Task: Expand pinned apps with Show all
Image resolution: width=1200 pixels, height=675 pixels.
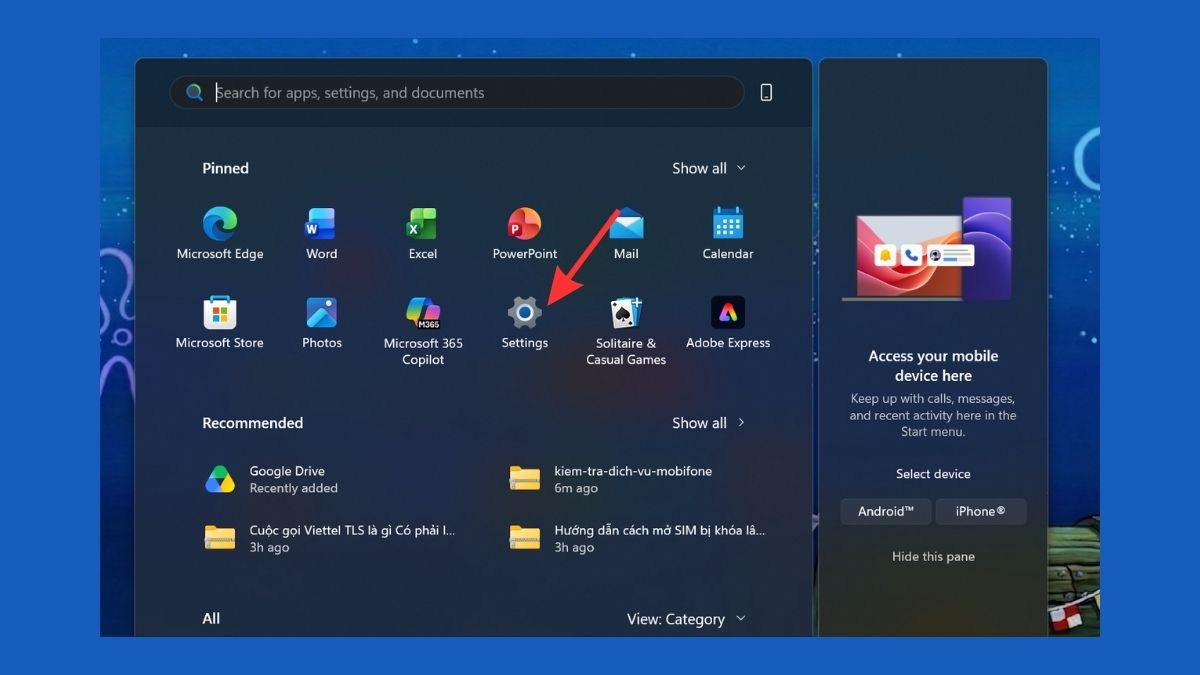Action: (709, 168)
